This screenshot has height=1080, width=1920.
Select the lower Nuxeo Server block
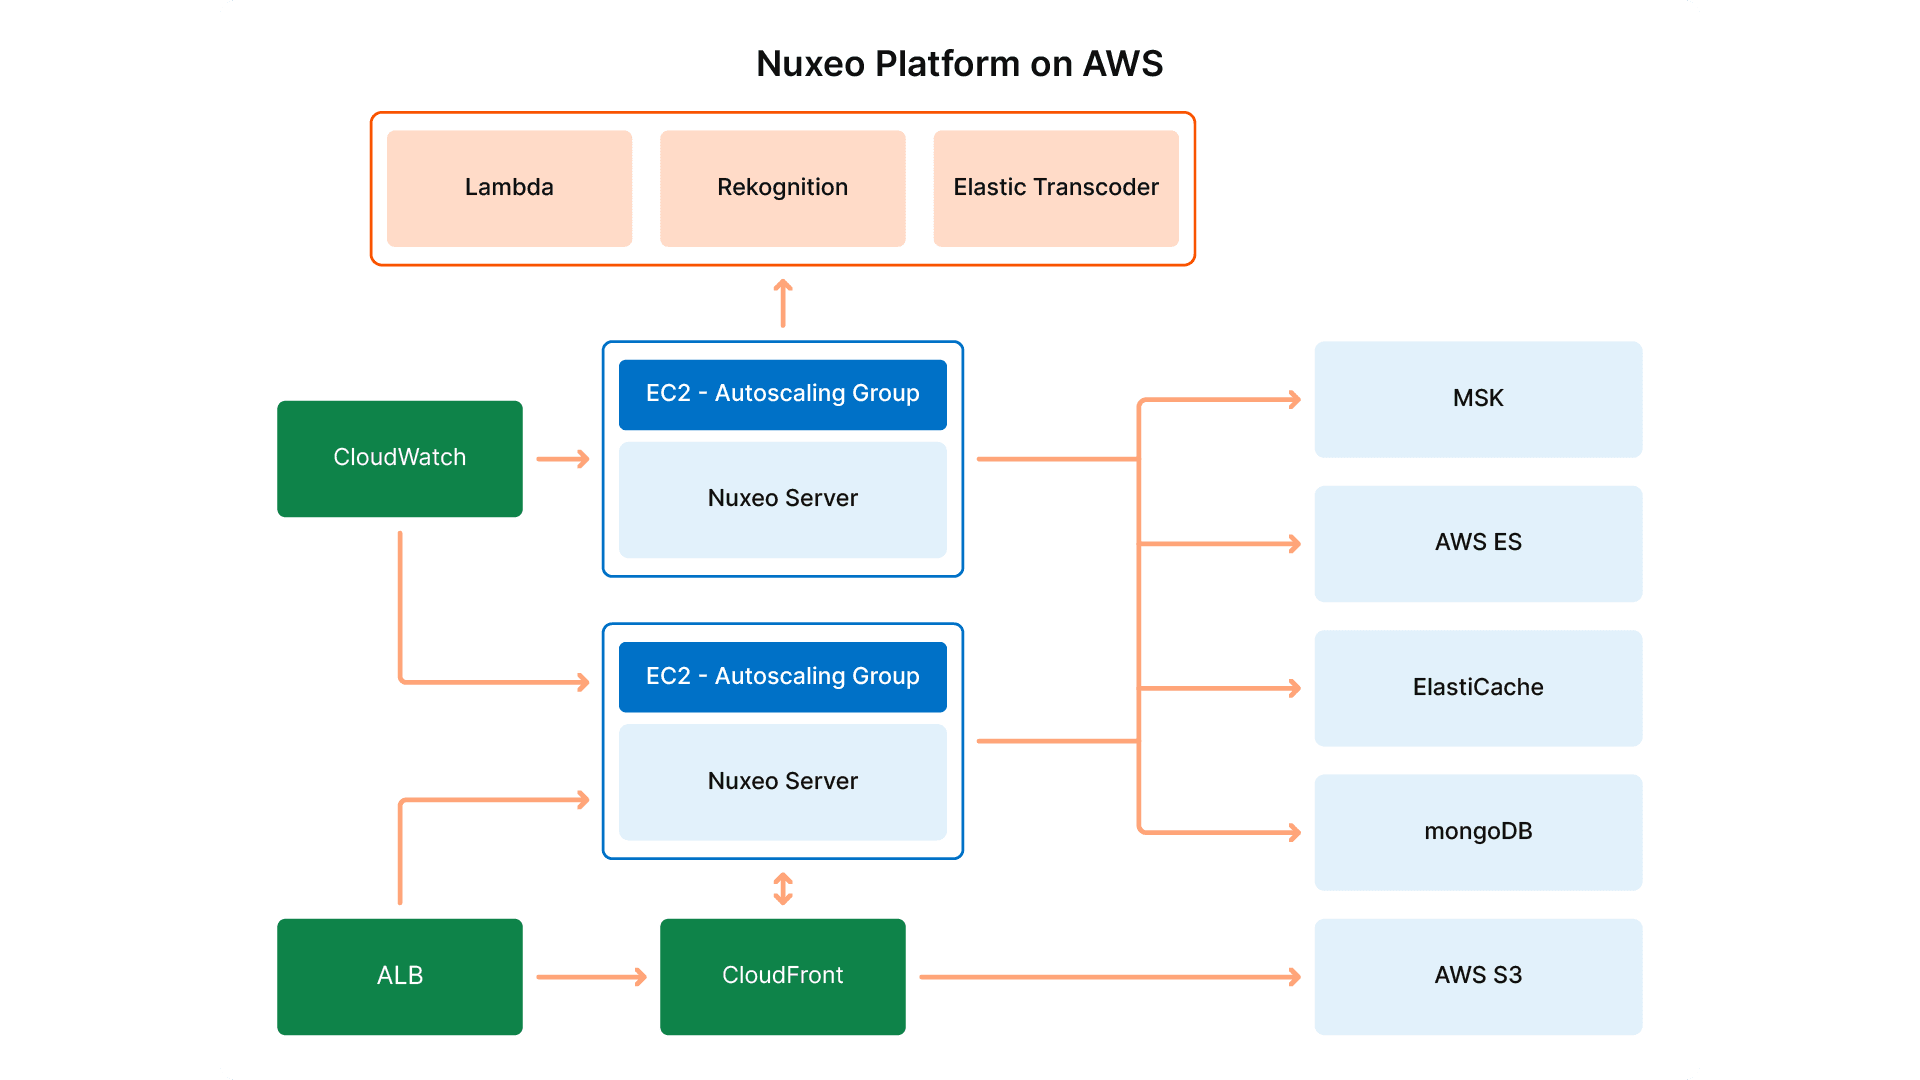click(x=782, y=781)
